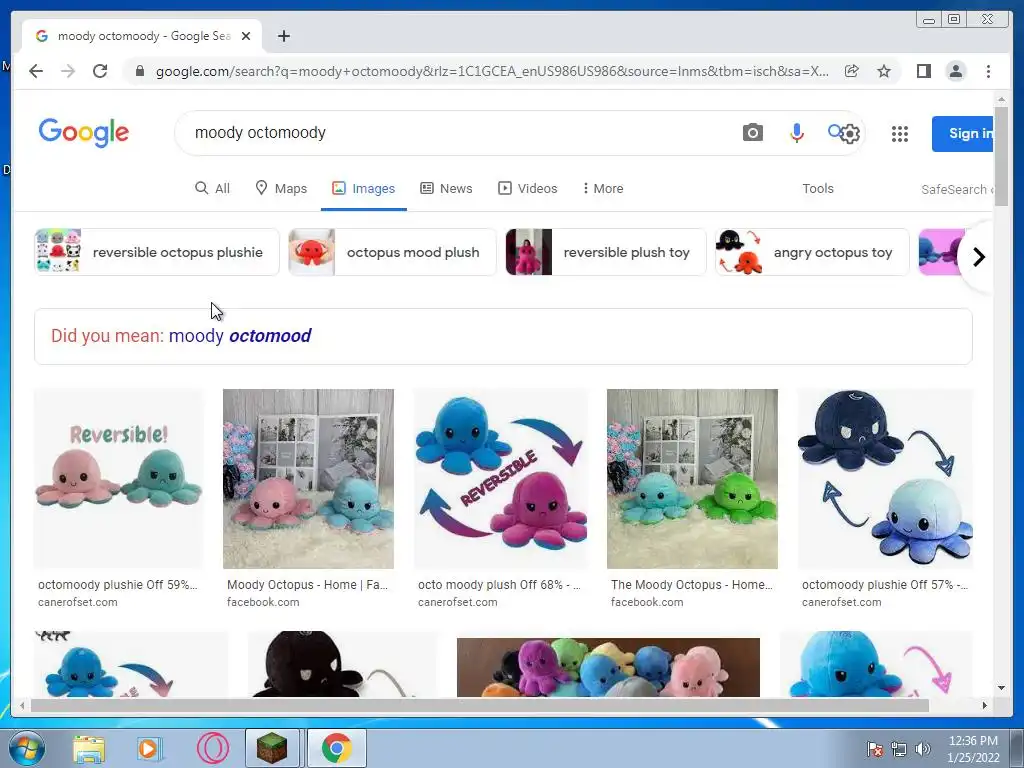Open the Google apps grid icon
1024x768 pixels.
pyautogui.click(x=899, y=133)
